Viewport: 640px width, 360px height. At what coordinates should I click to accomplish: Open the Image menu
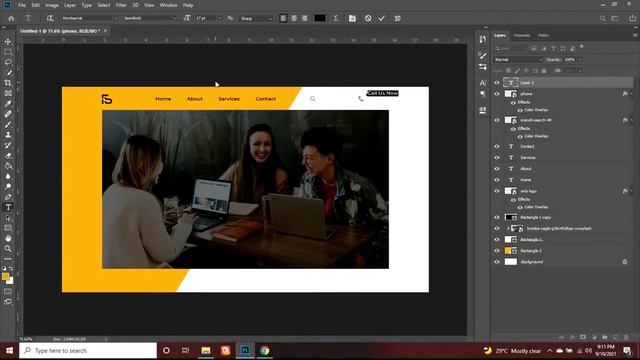[52, 5]
